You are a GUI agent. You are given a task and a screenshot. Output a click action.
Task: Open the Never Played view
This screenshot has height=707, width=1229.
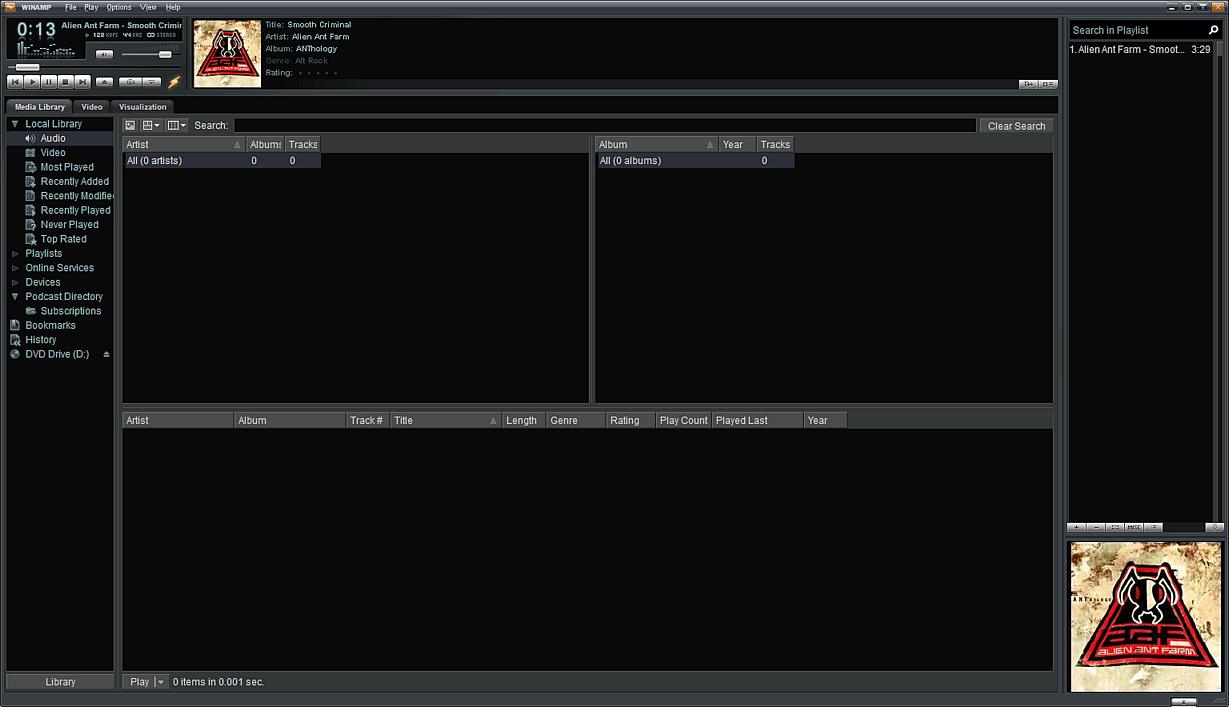pos(70,225)
